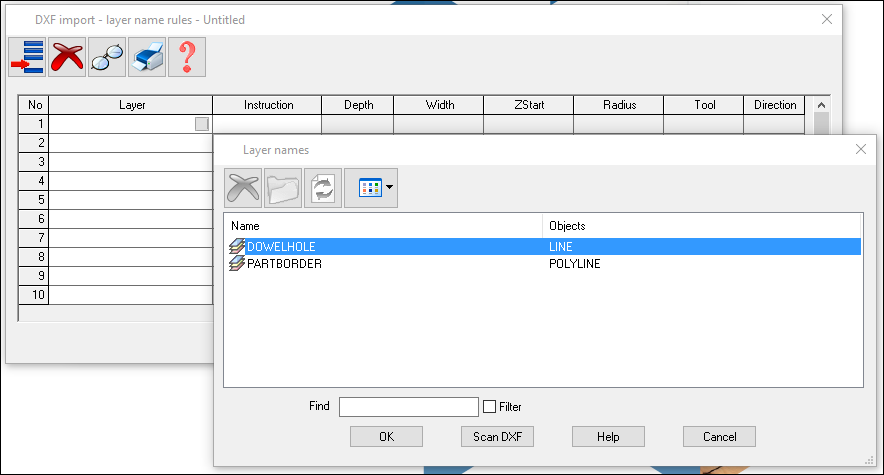Click the Direction column header
Image resolution: width=884 pixels, height=475 pixels.
(775, 105)
